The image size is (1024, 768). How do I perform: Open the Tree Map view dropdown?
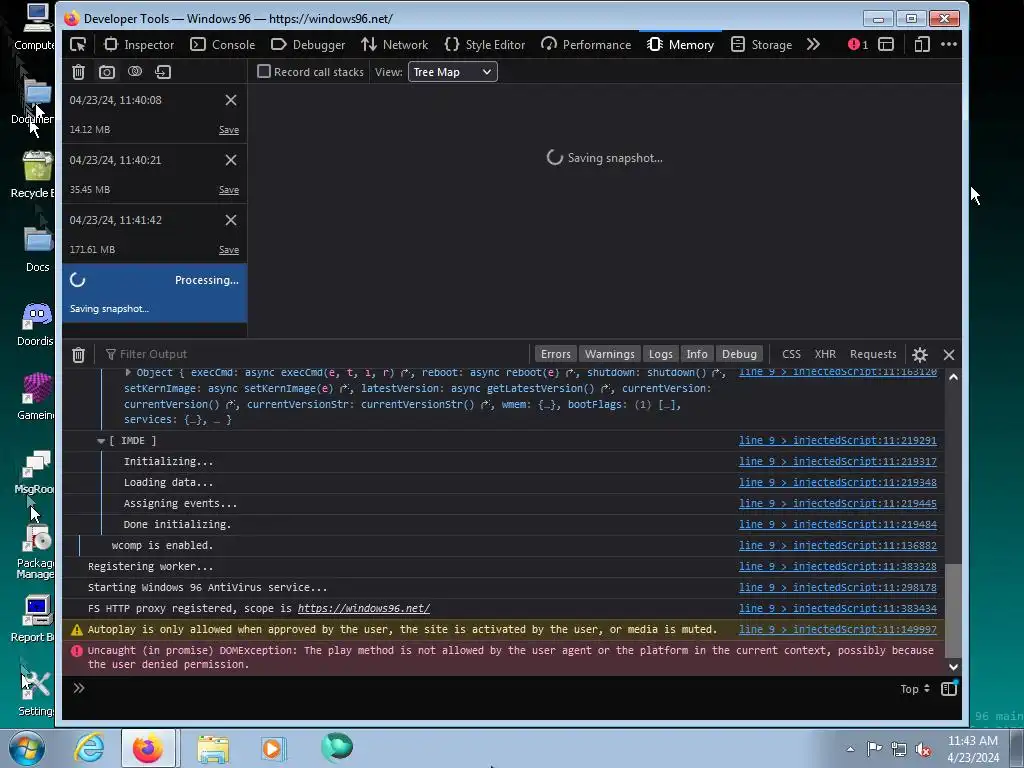tap(453, 72)
